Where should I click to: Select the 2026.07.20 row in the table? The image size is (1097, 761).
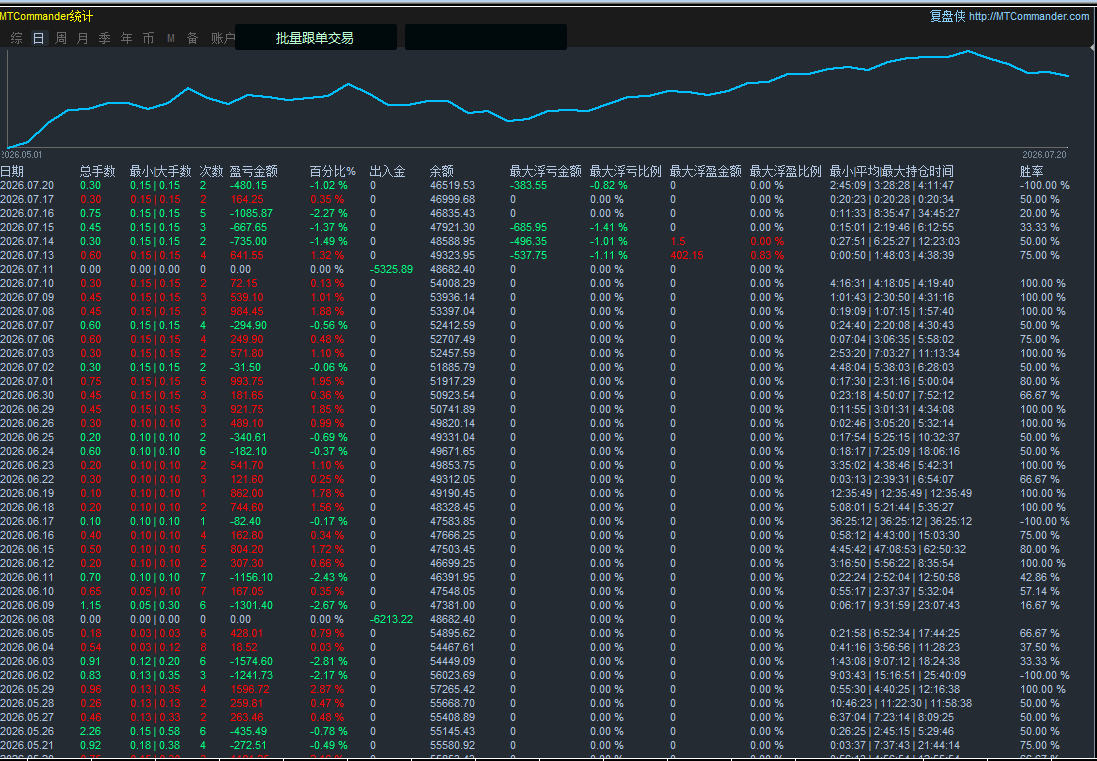pyautogui.click(x=535, y=185)
